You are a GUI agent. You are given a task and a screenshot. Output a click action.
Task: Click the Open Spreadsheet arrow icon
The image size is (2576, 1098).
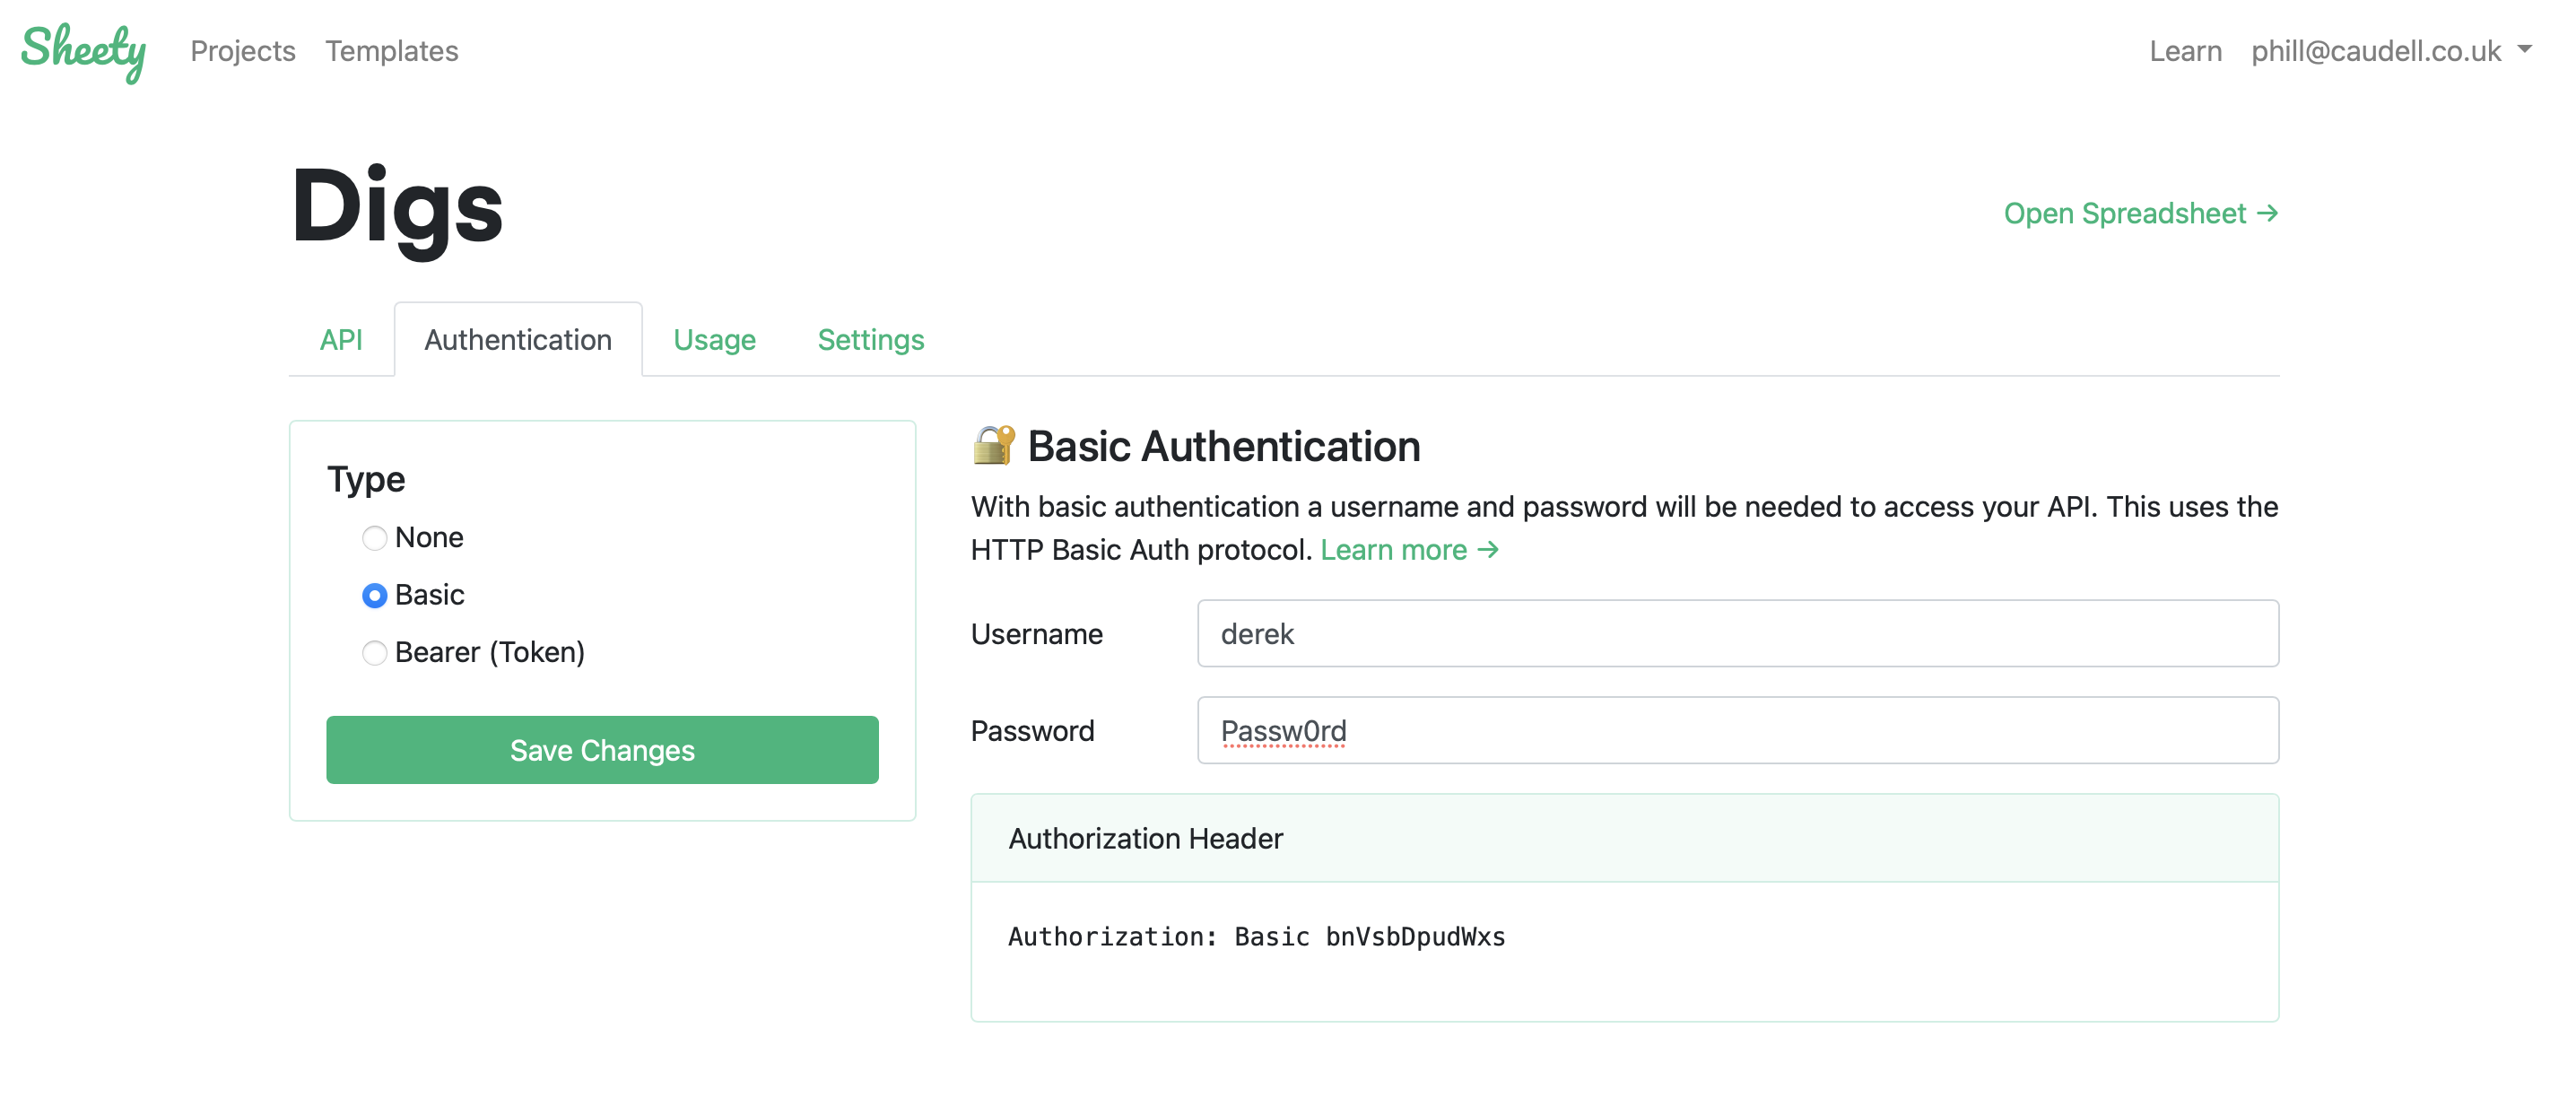pos(2268,213)
